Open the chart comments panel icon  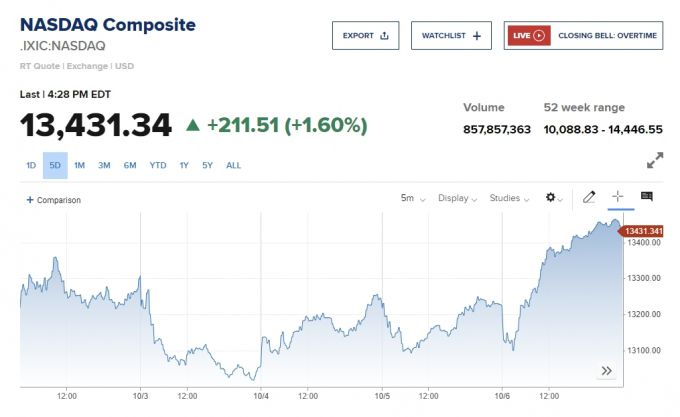[647, 197]
